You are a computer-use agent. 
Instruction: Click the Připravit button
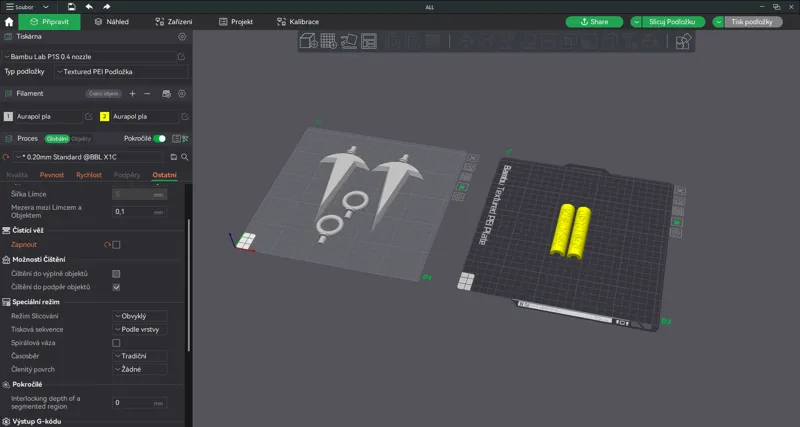[49, 22]
